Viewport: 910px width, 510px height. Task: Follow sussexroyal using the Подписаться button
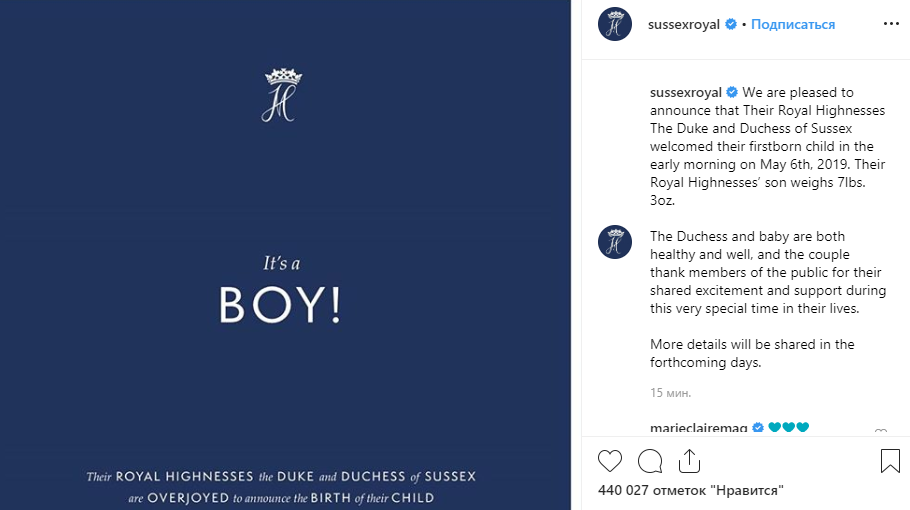pos(793,25)
